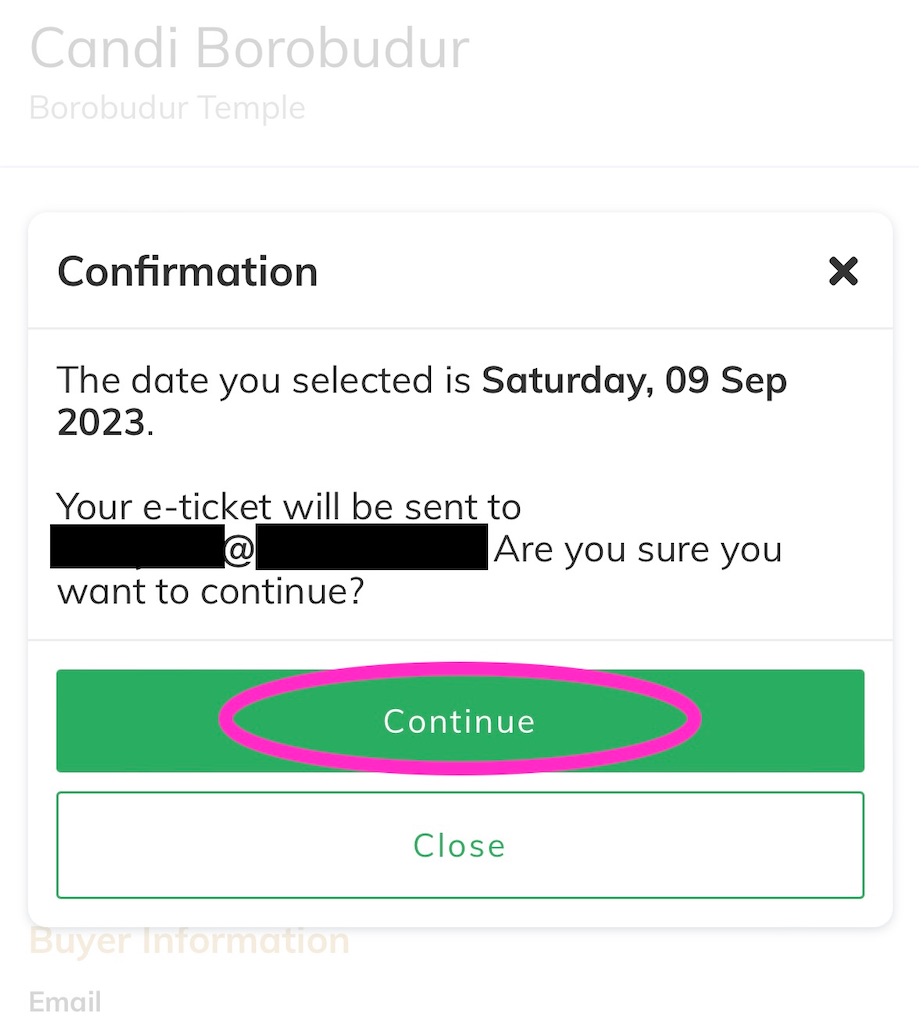
Task: Click the bold Saturday, 09 Sep date text
Action: coord(634,380)
